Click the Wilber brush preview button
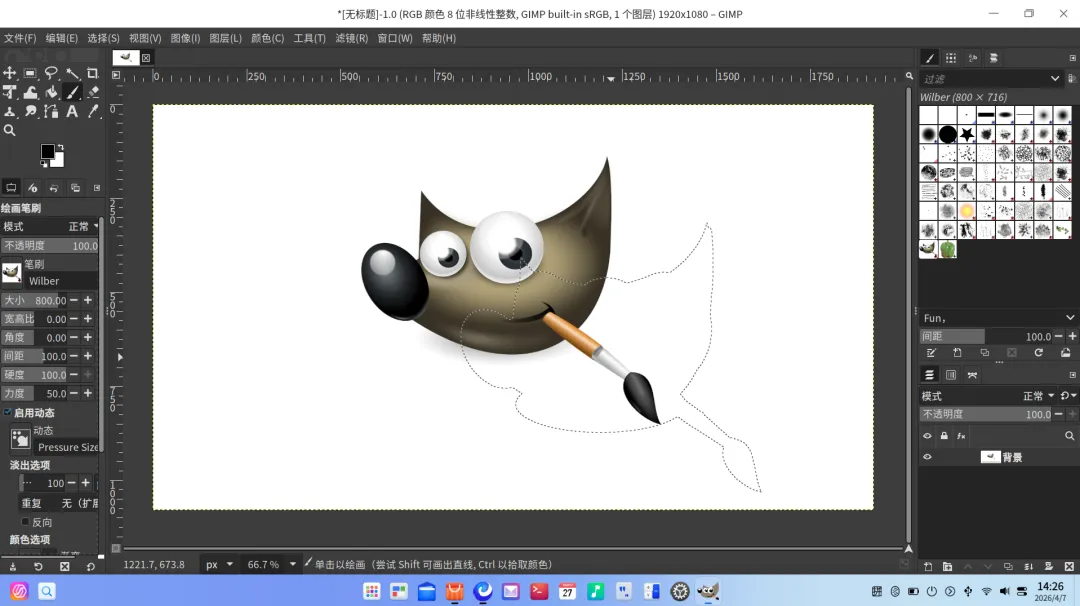The width and height of the screenshot is (1080, 606). point(11,273)
